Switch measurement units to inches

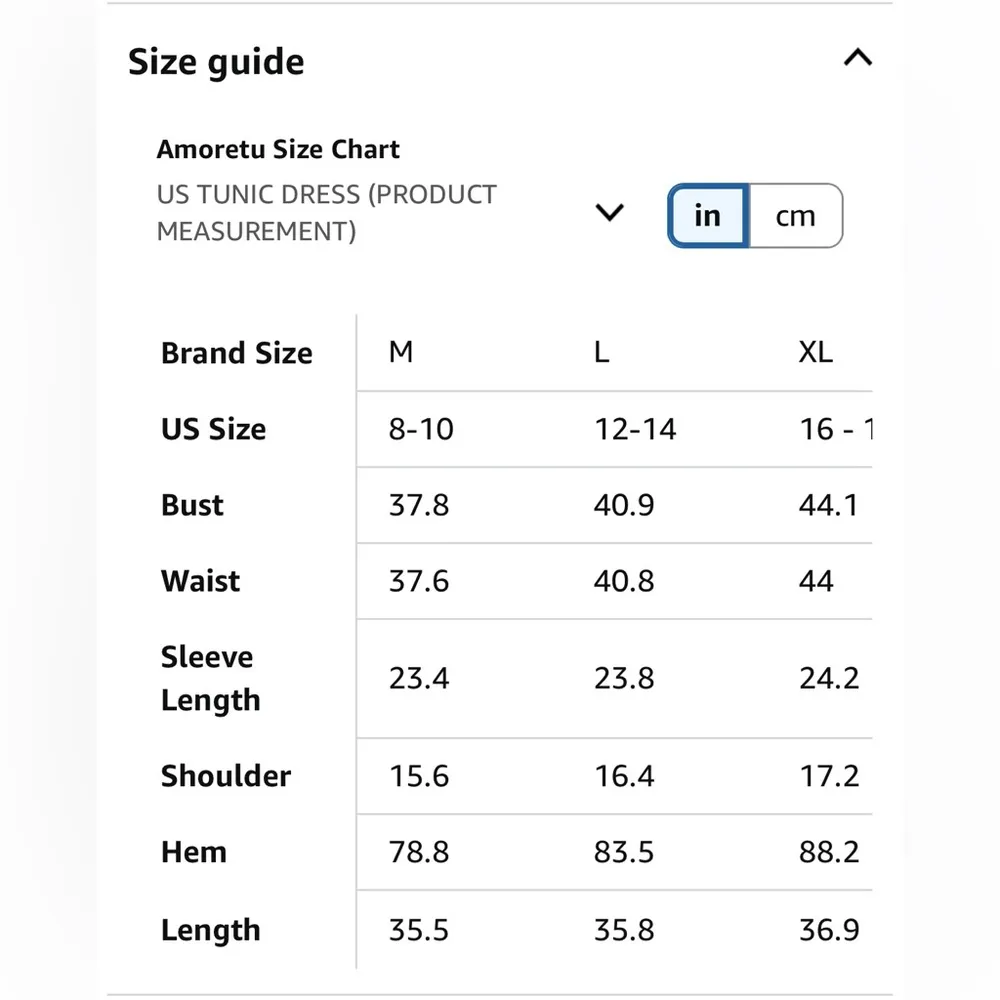click(x=707, y=215)
